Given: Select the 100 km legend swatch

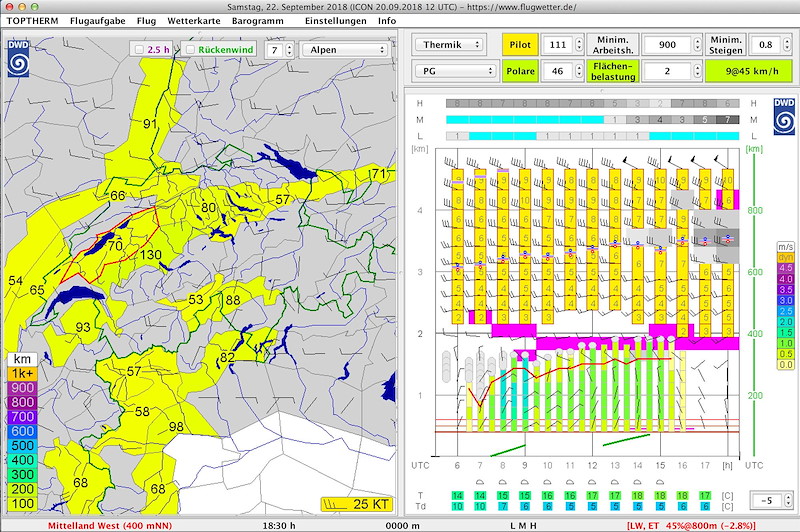Looking at the screenshot, I should pos(22,503).
